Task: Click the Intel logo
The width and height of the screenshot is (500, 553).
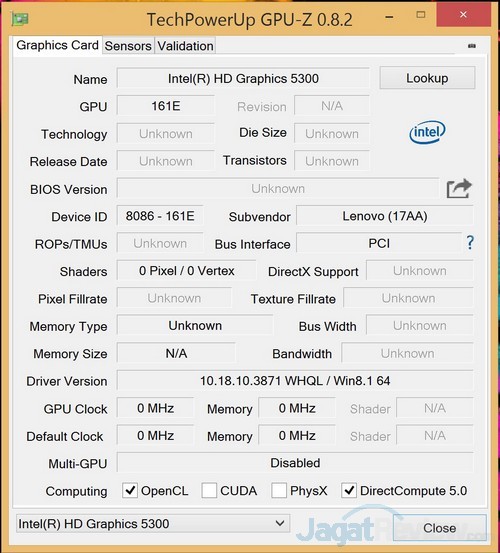Action: click(x=427, y=132)
